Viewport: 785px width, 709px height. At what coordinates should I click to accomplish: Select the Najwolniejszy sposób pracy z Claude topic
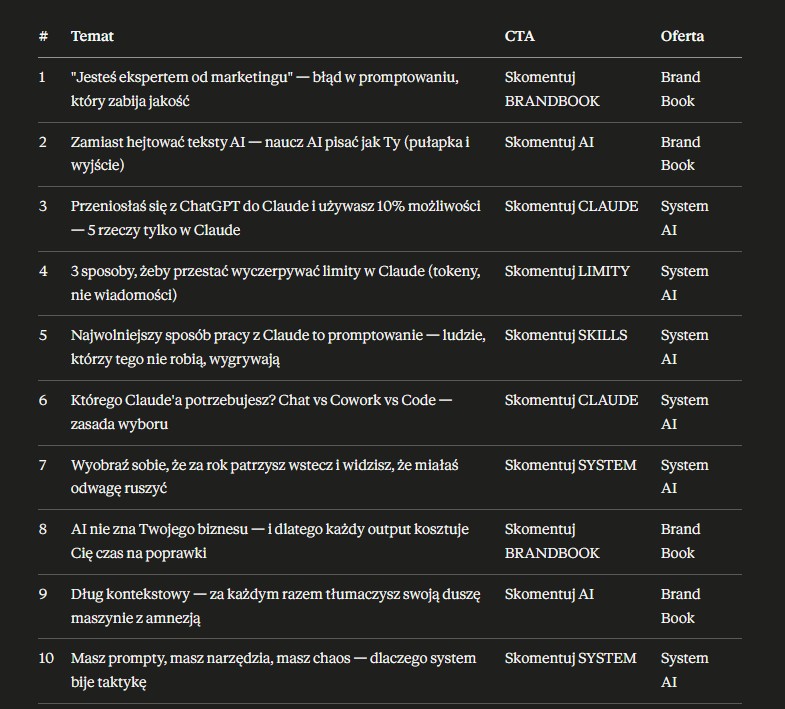[x=278, y=347]
